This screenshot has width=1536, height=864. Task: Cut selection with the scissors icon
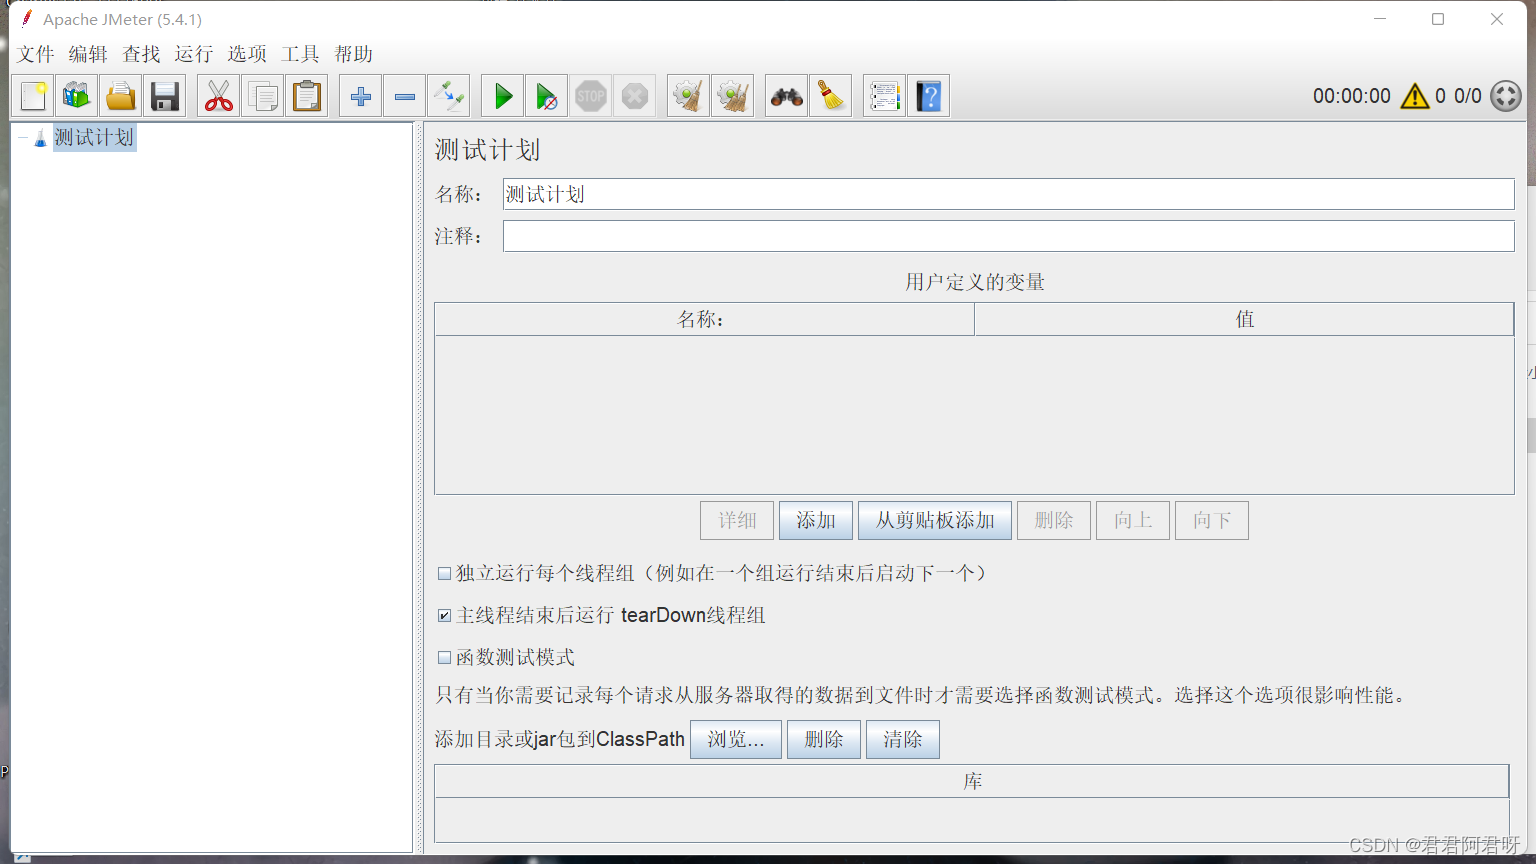click(x=218, y=96)
